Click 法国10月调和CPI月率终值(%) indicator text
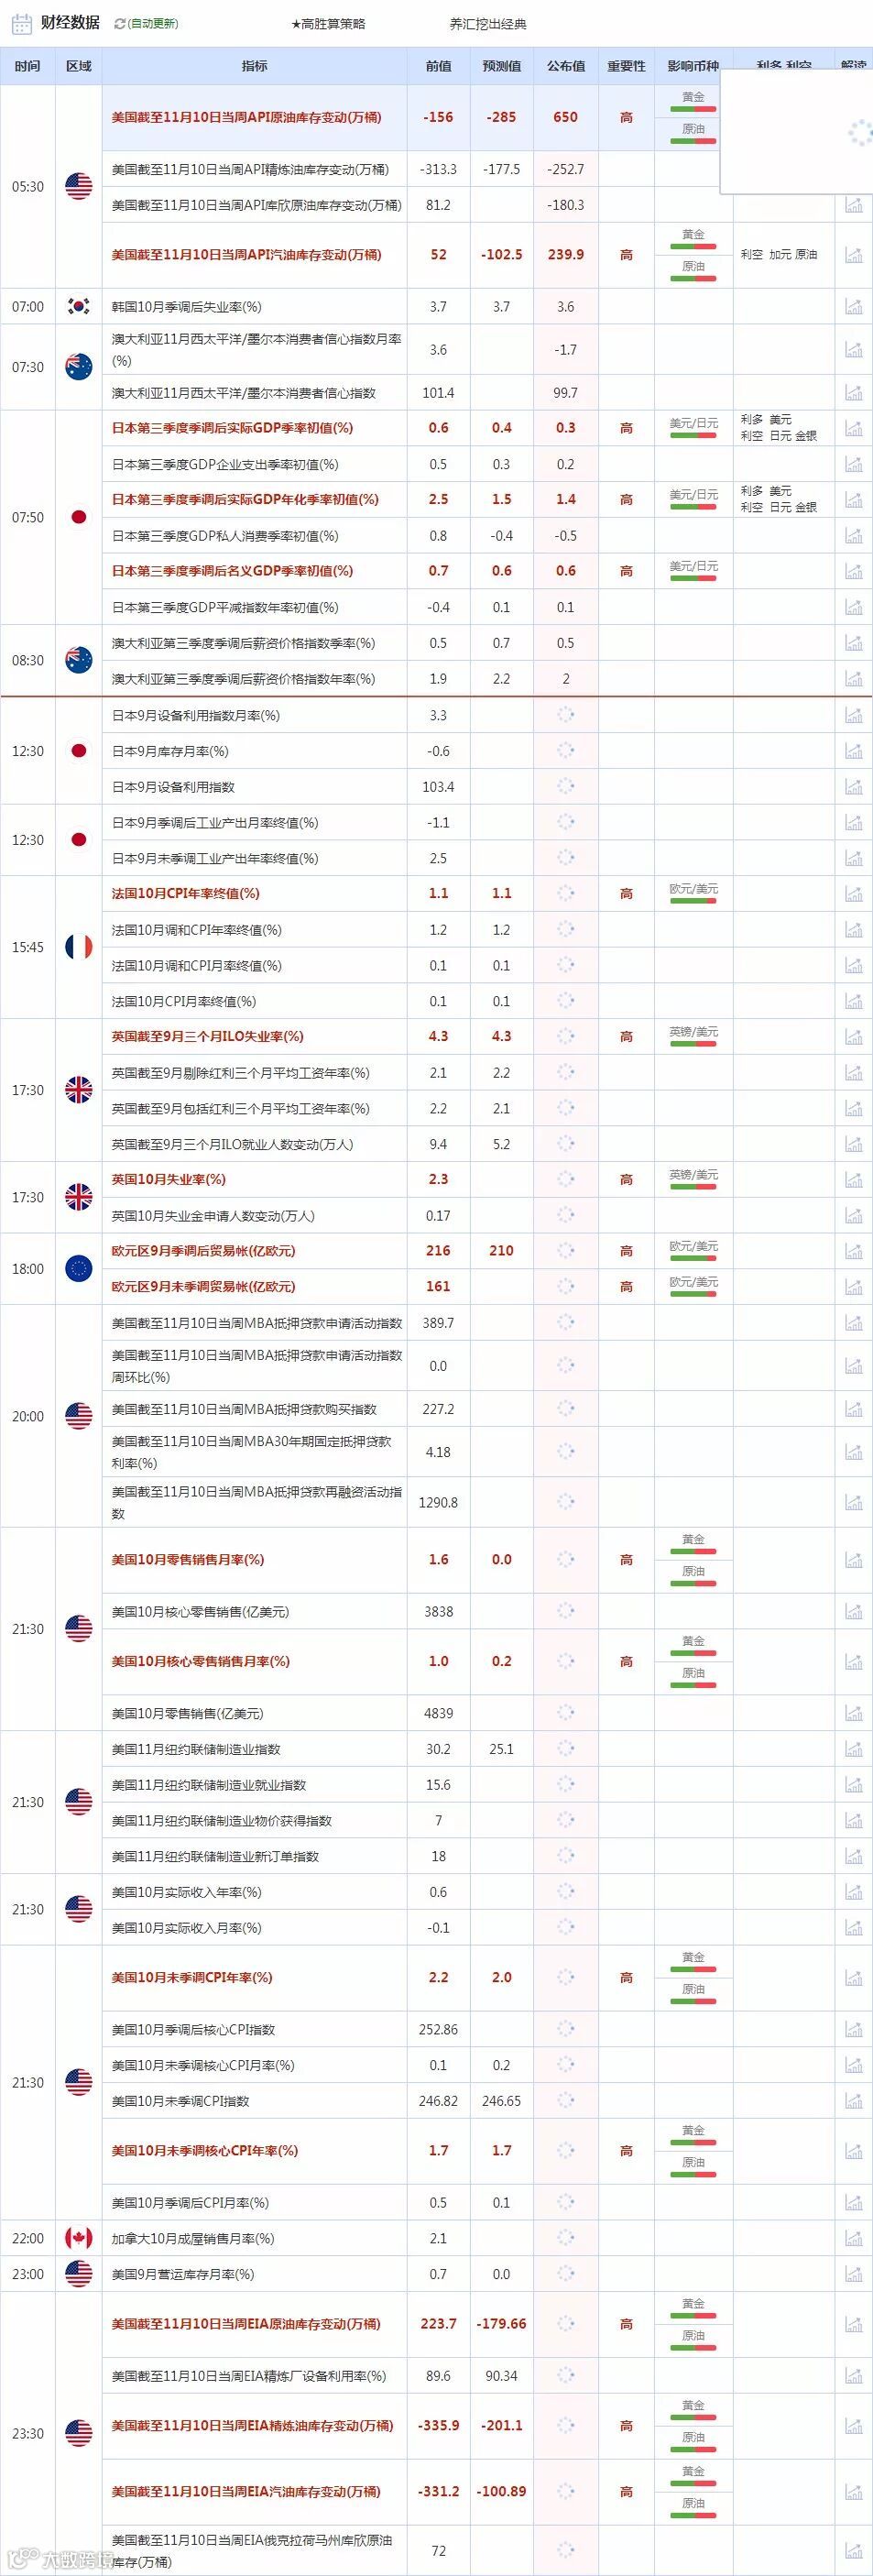 tap(197, 966)
